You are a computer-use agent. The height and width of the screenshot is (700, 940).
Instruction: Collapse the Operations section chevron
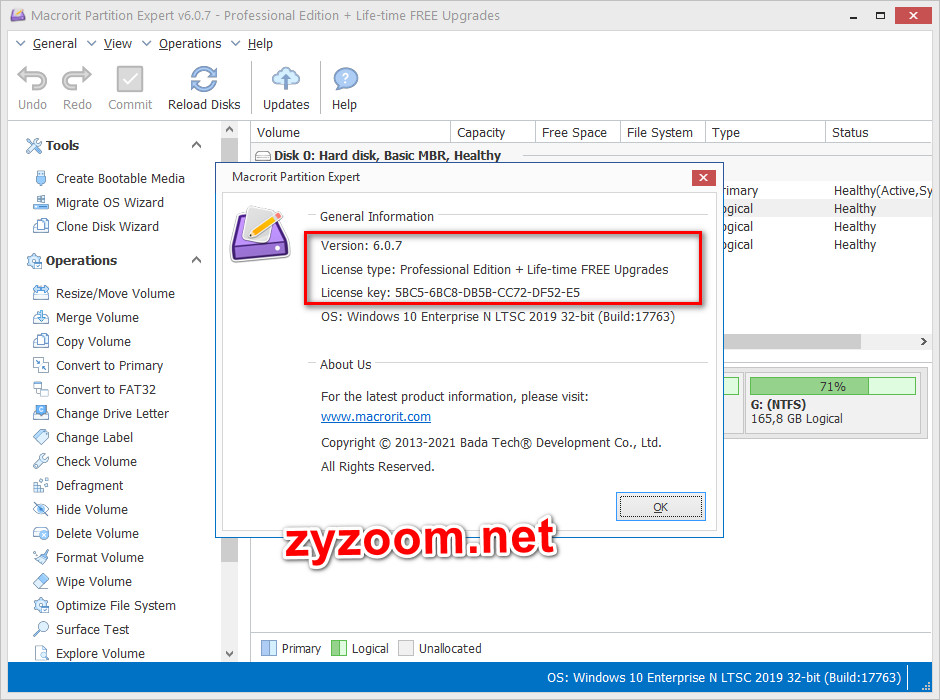[x=196, y=260]
